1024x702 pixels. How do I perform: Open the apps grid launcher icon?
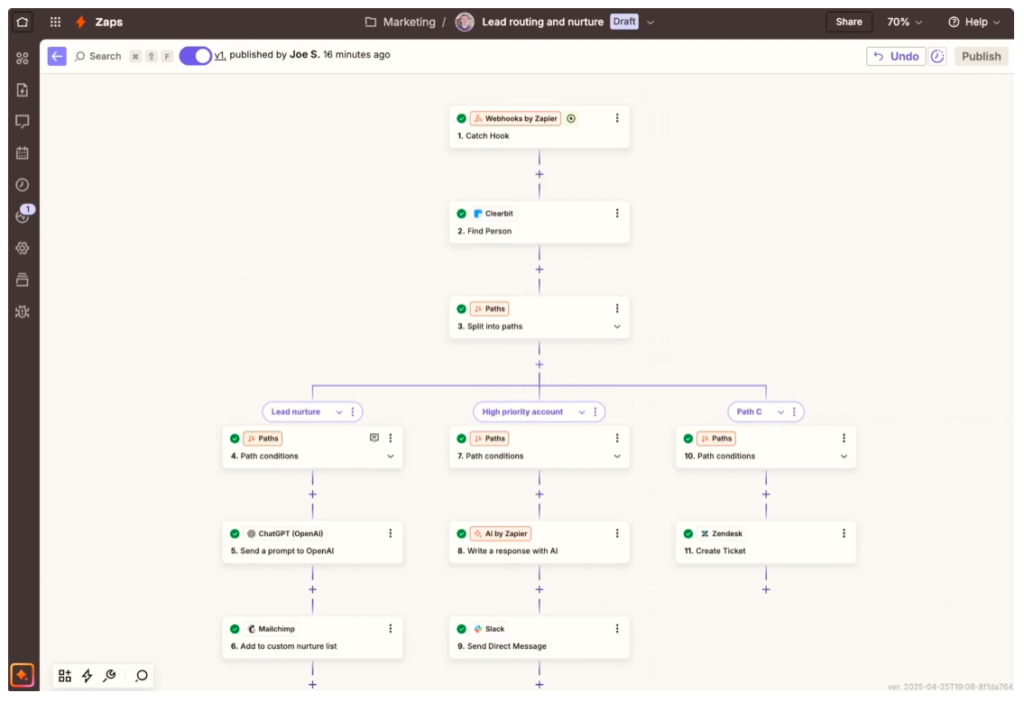pos(55,21)
